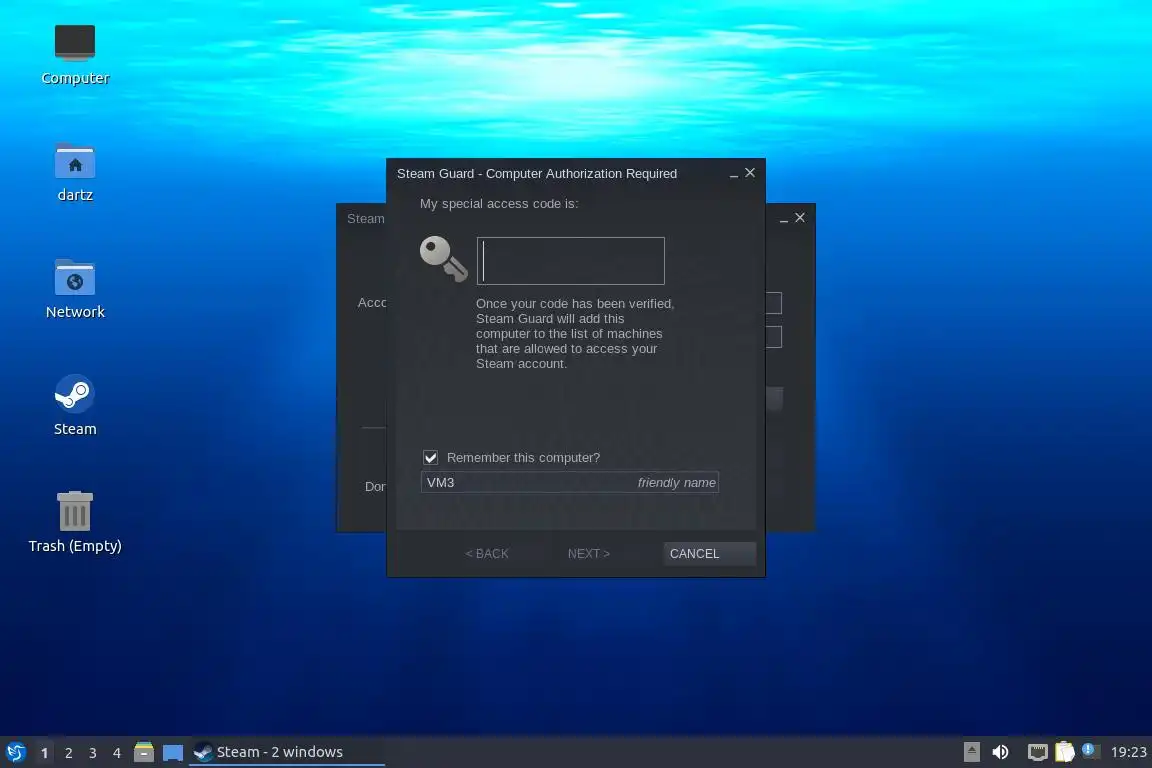This screenshot has height=768, width=1152.
Task: Click the VM3 friendly name field
Action: 569,483
